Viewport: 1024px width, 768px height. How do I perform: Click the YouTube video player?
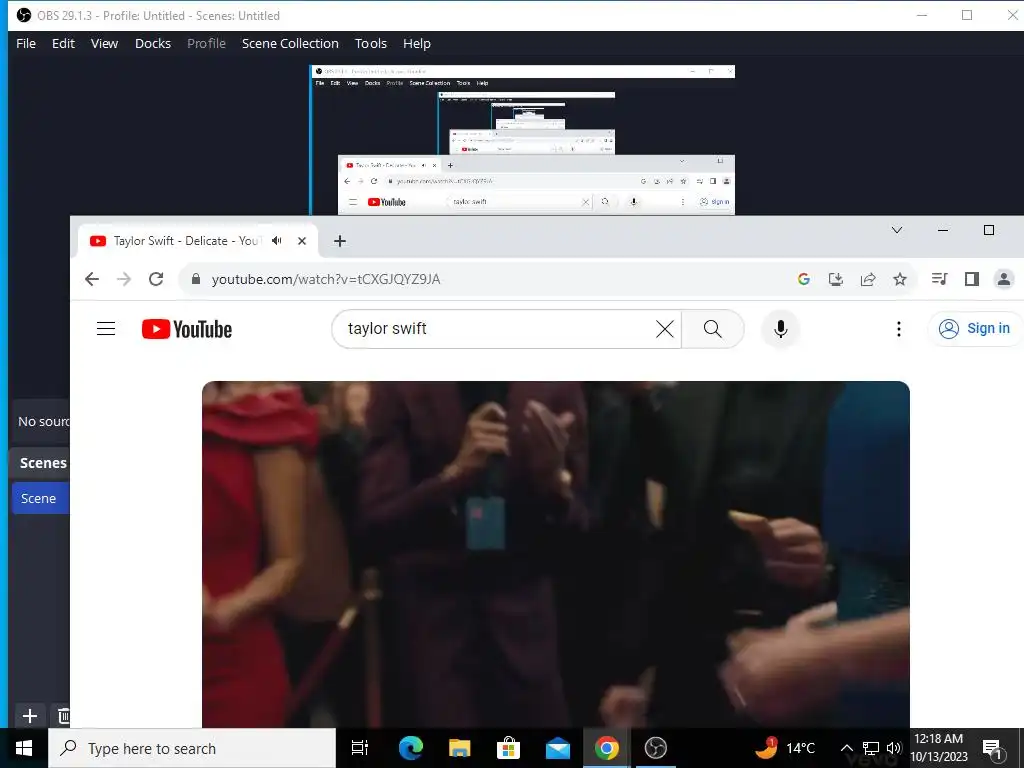(556, 554)
